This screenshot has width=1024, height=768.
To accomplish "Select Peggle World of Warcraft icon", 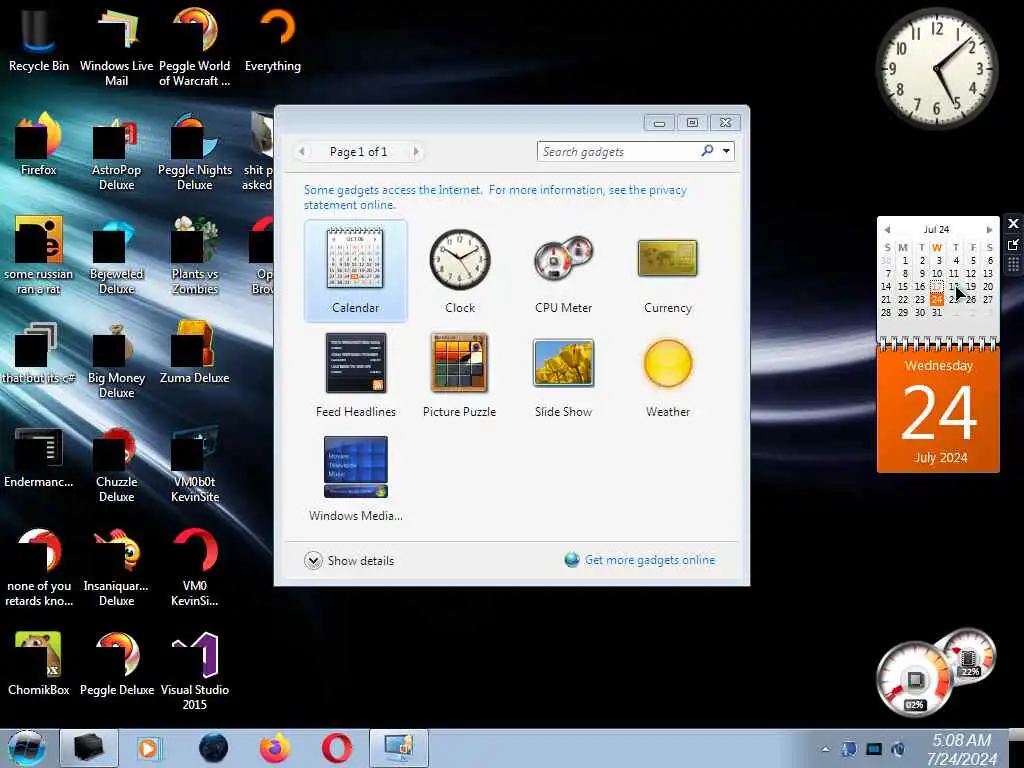I will coord(195,47).
